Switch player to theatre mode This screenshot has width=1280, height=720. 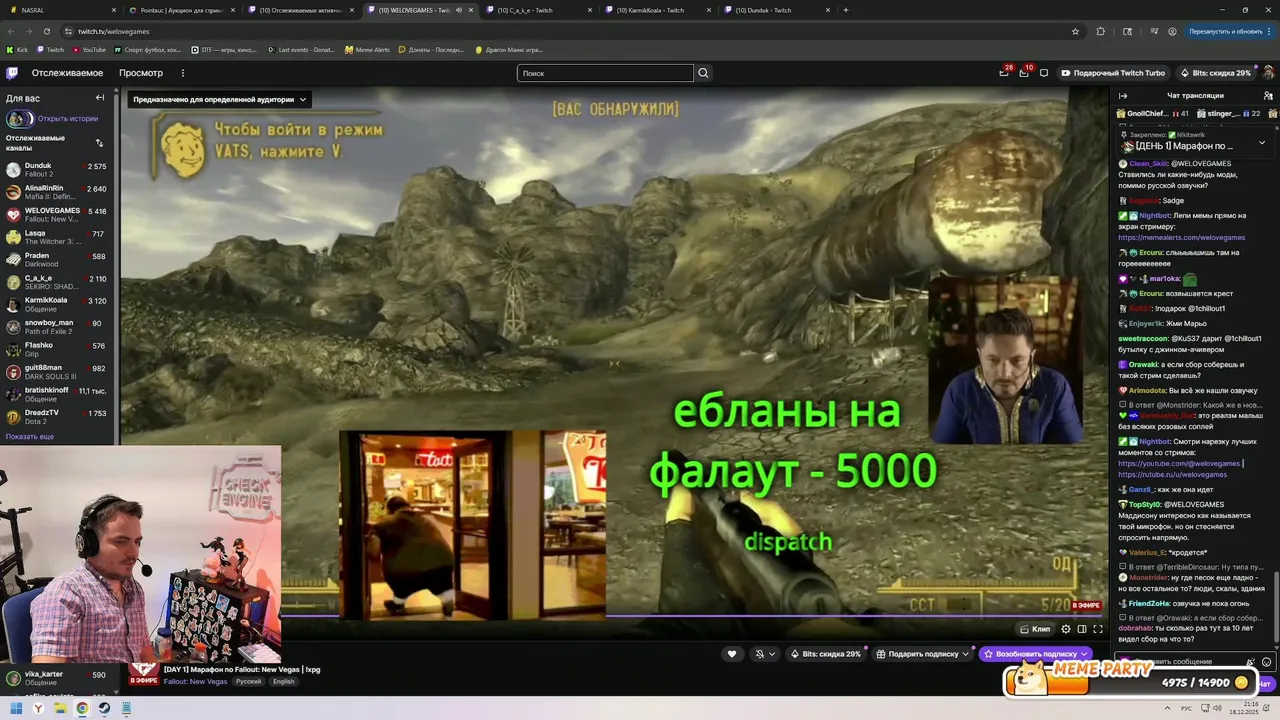(1082, 629)
